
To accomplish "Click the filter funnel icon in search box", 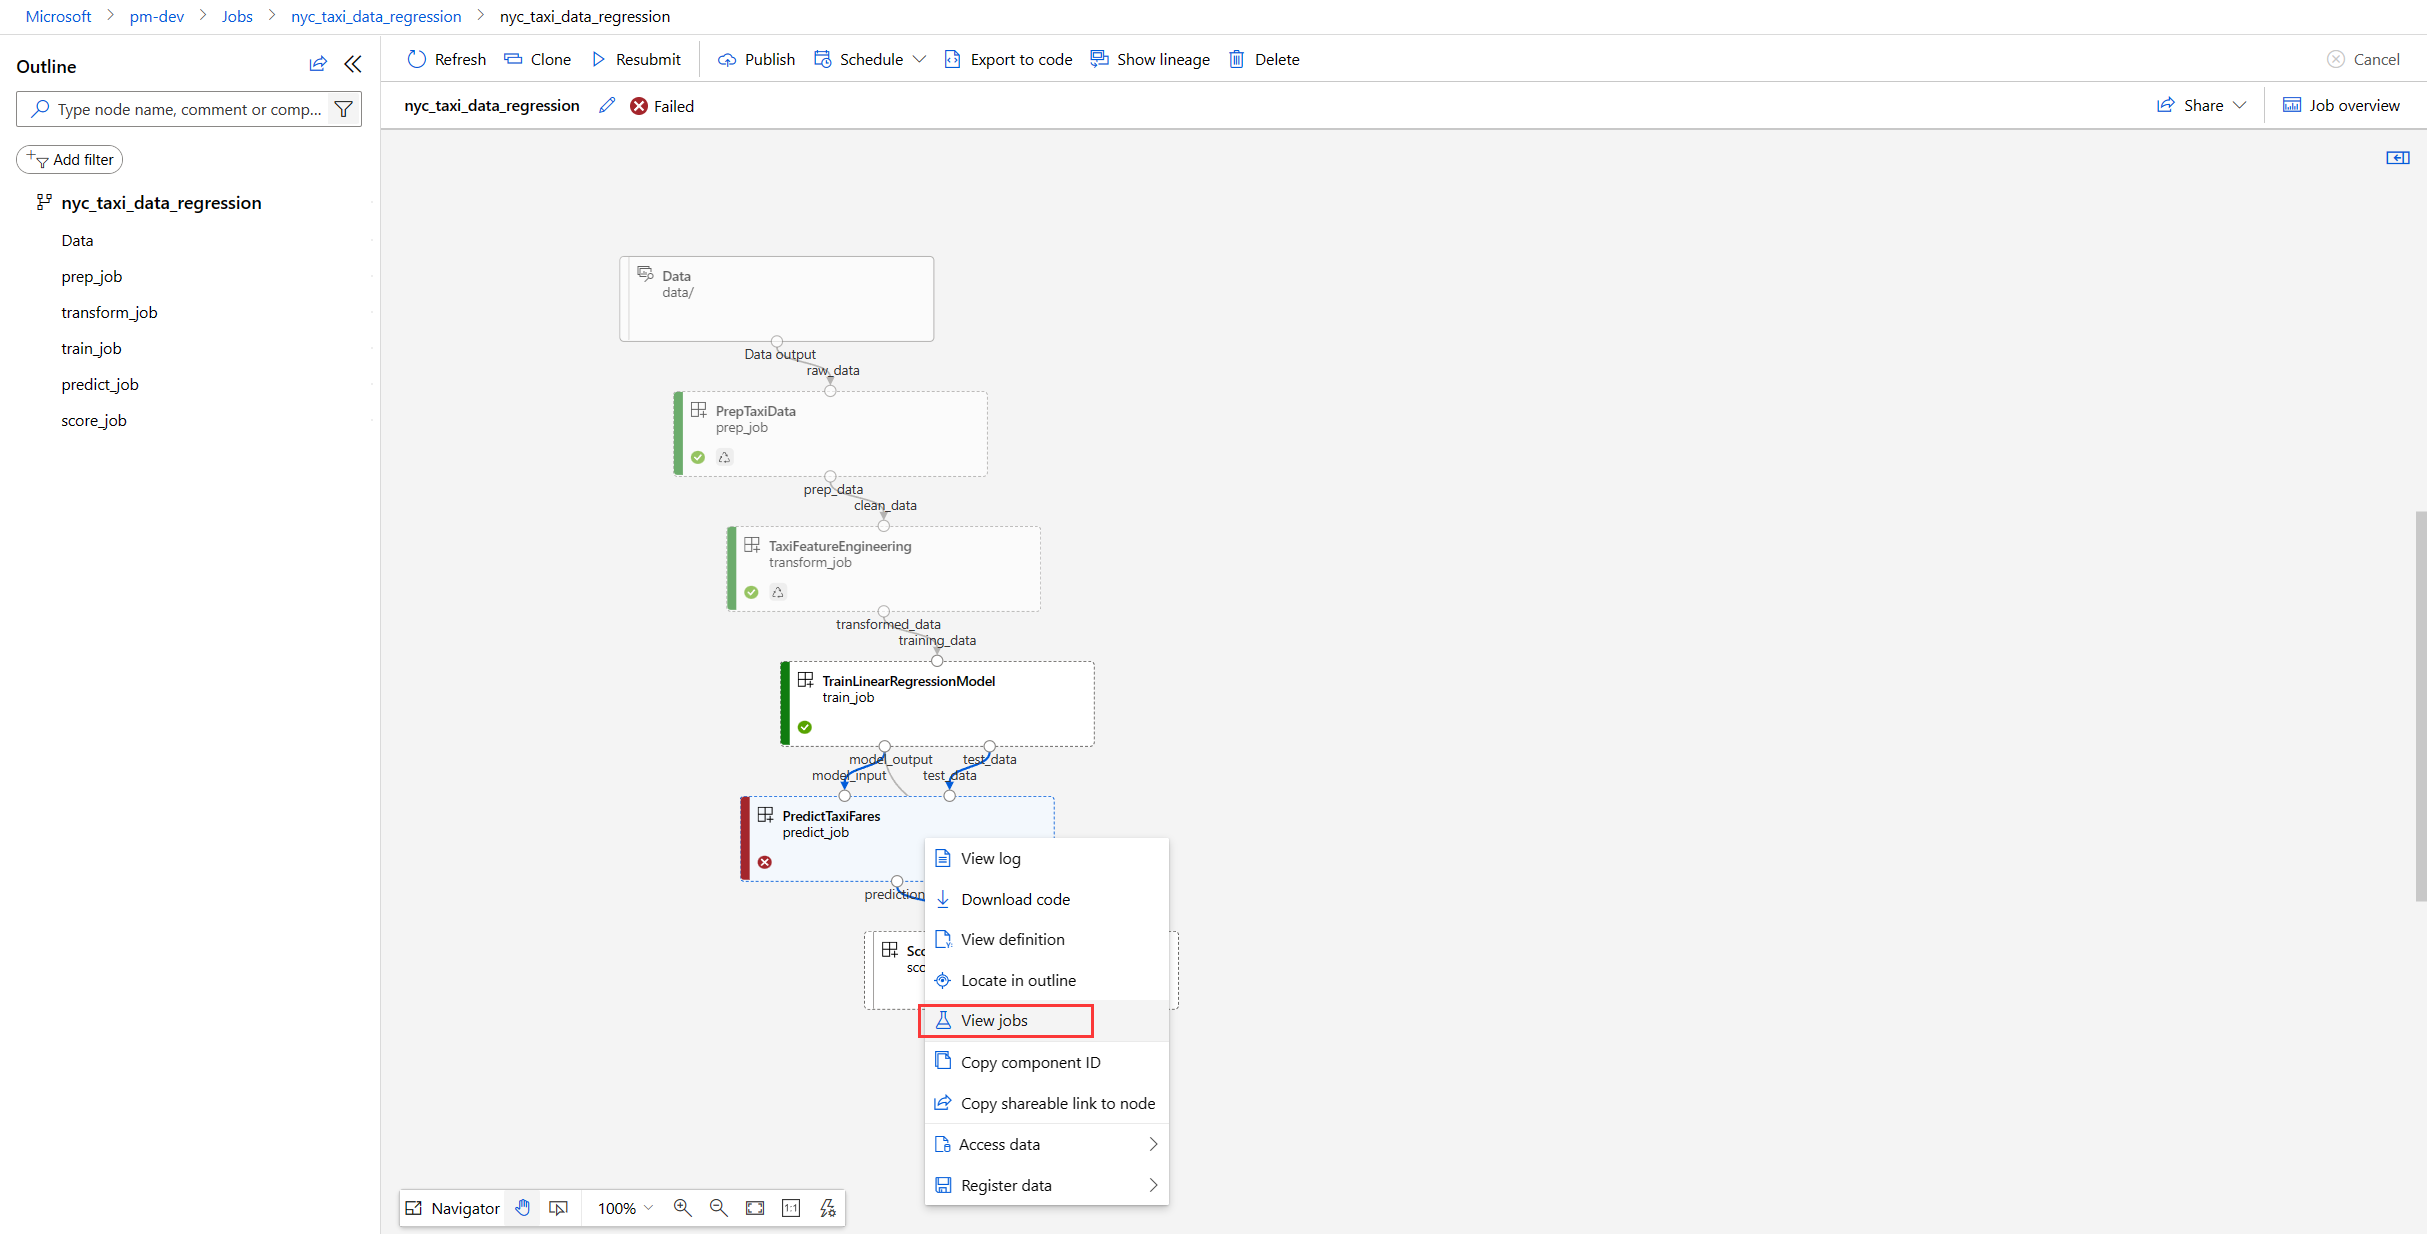I will pyautogui.click(x=343, y=109).
